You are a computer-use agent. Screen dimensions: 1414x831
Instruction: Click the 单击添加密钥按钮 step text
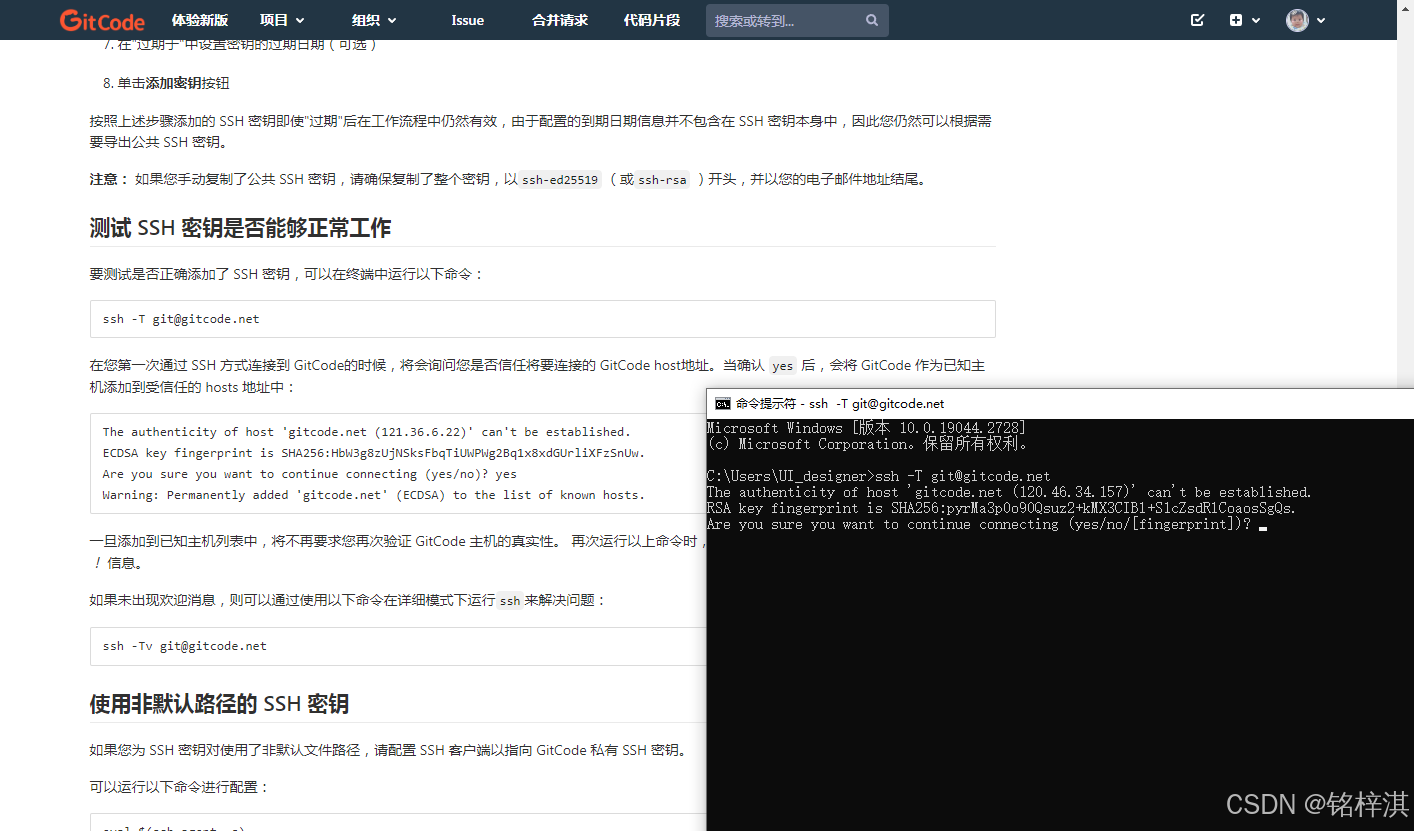(x=173, y=83)
